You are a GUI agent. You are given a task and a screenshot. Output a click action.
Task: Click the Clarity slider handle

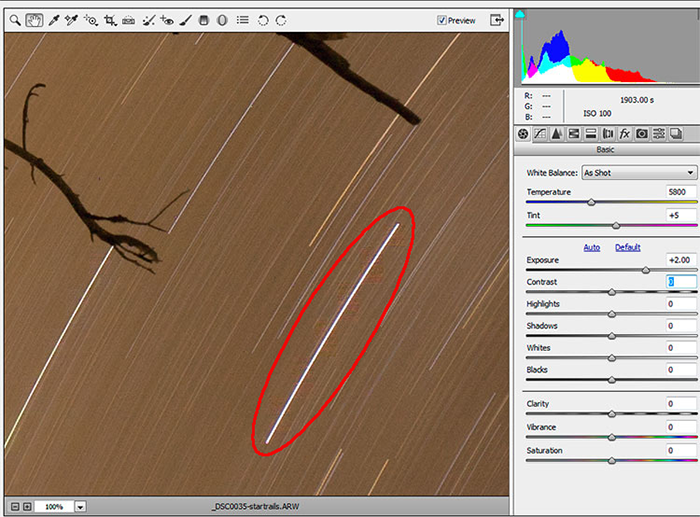click(x=612, y=414)
